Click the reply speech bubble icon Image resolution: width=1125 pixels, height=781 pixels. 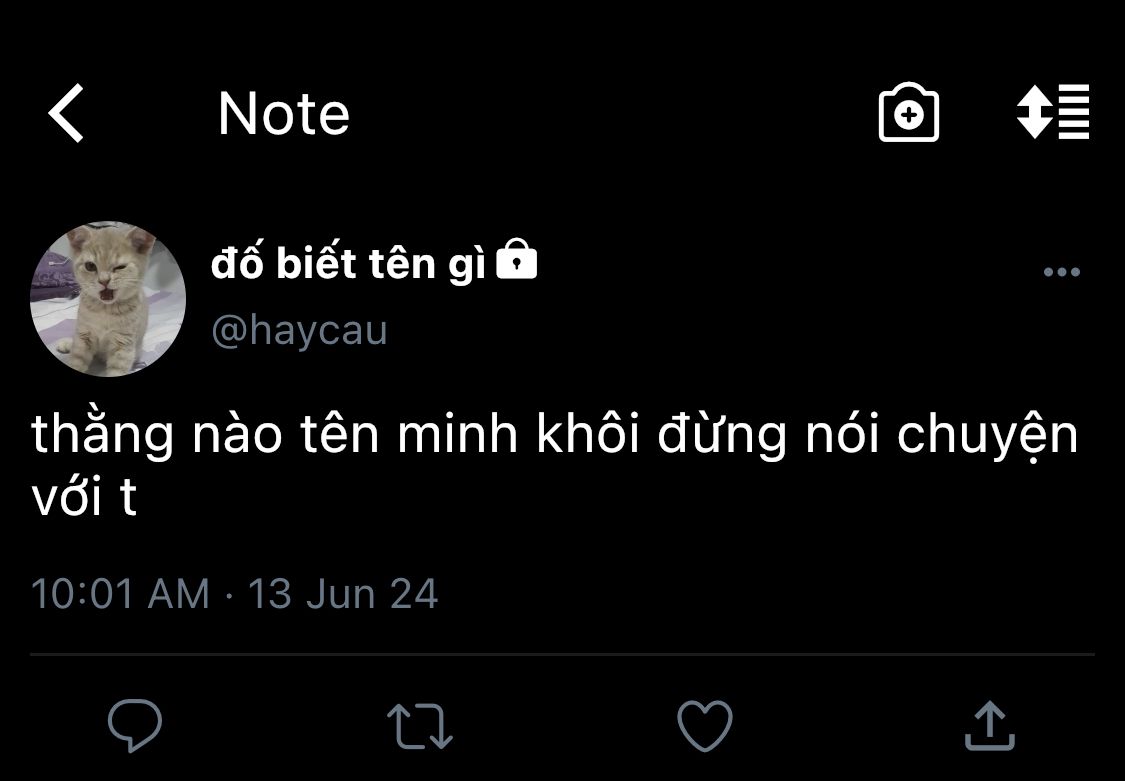tap(135, 725)
